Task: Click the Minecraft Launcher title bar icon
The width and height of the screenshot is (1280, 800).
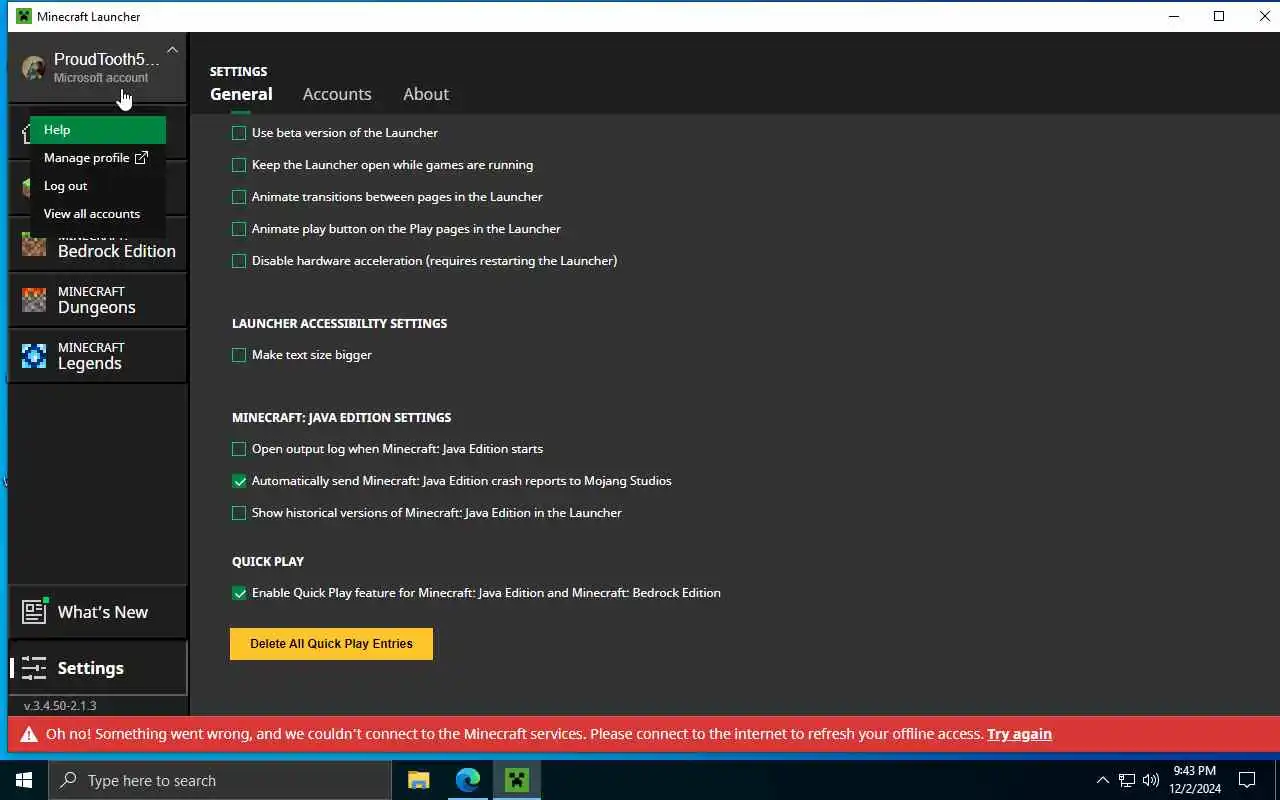Action: (24, 16)
